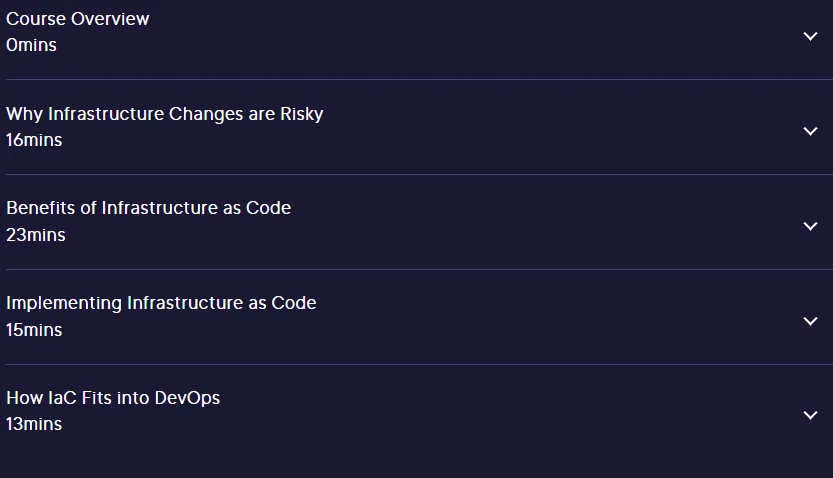Click the 15mins duration label
The image size is (833, 478).
pos(34,330)
